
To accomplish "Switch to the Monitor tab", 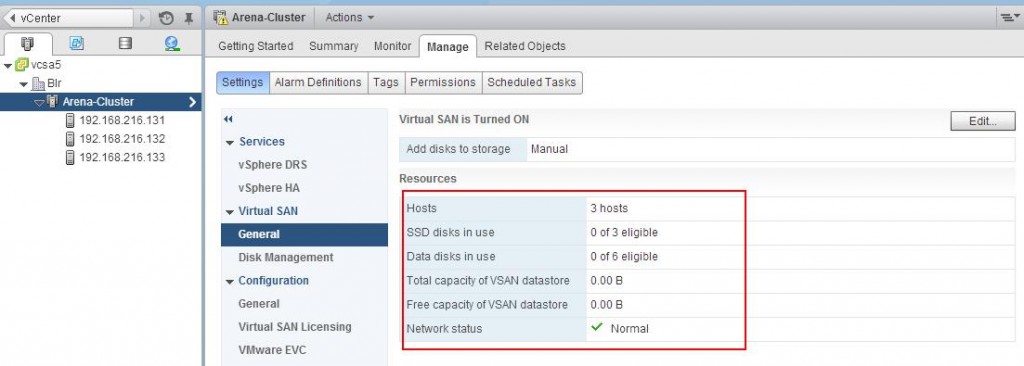I will pyautogui.click(x=392, y=46).
